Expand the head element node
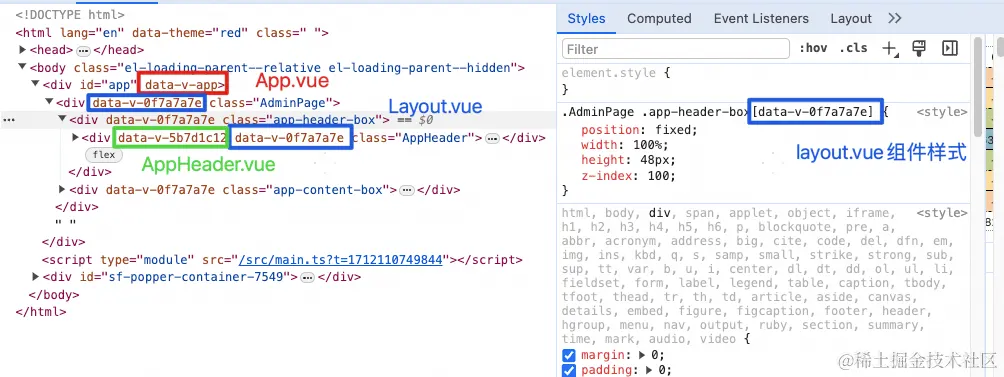This screenshot has height=377, width=1004. click(x=22, y=50)
